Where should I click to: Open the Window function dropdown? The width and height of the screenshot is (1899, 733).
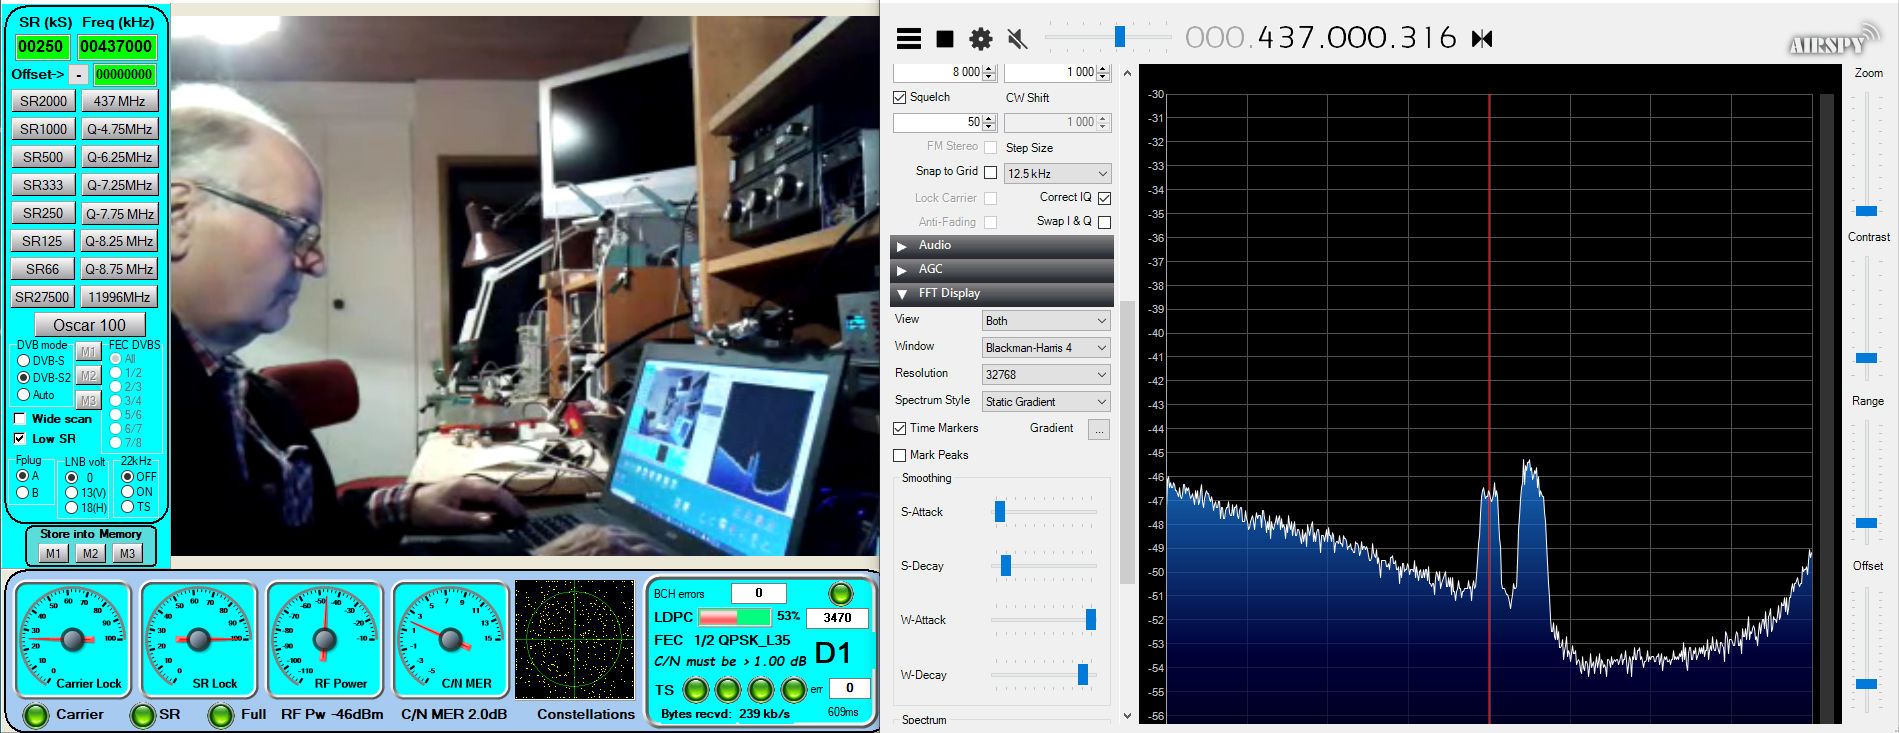[1046, 348]
